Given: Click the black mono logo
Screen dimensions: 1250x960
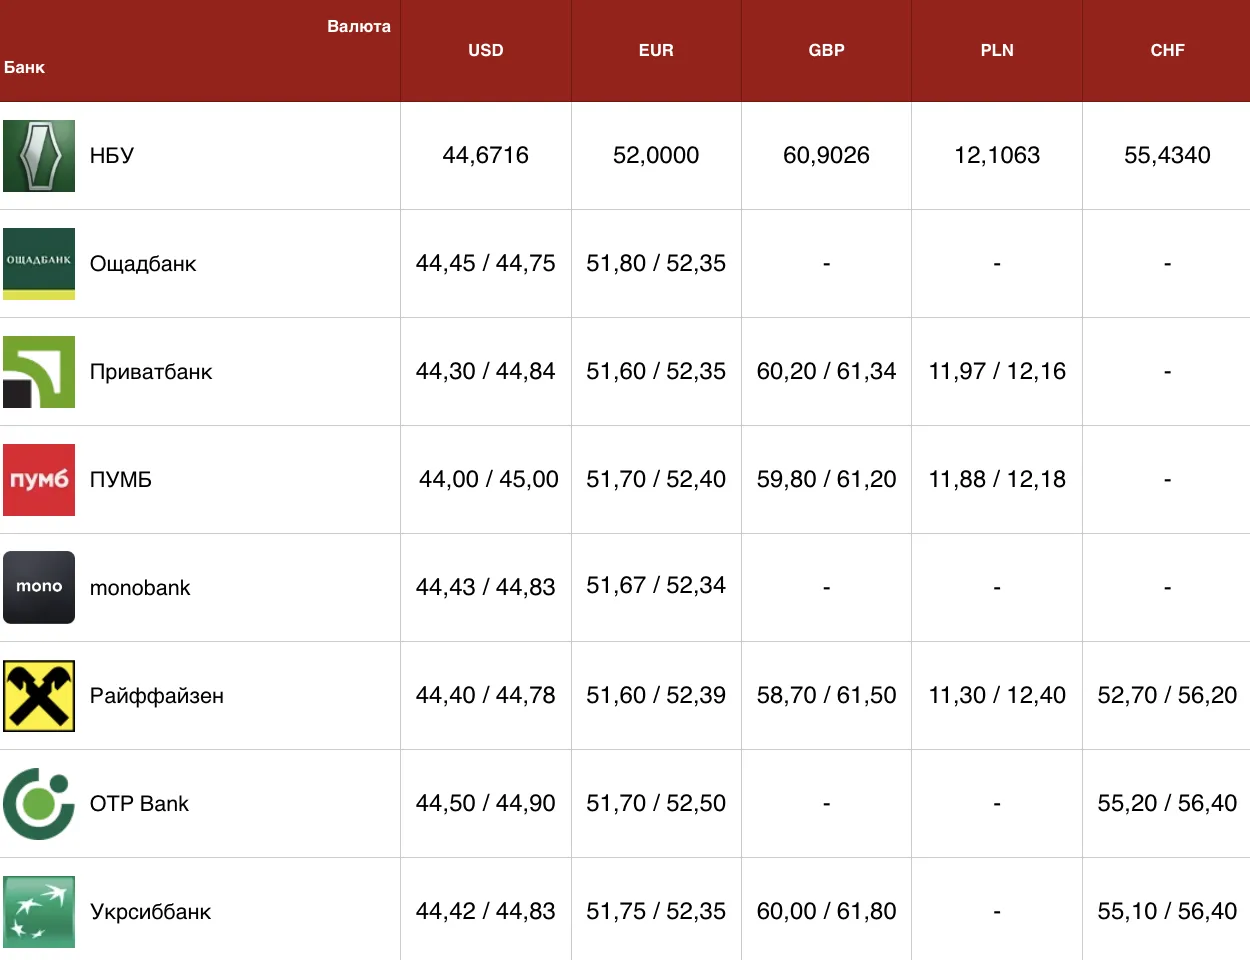Looking at the screenshot, I should [x=39, y=588].
